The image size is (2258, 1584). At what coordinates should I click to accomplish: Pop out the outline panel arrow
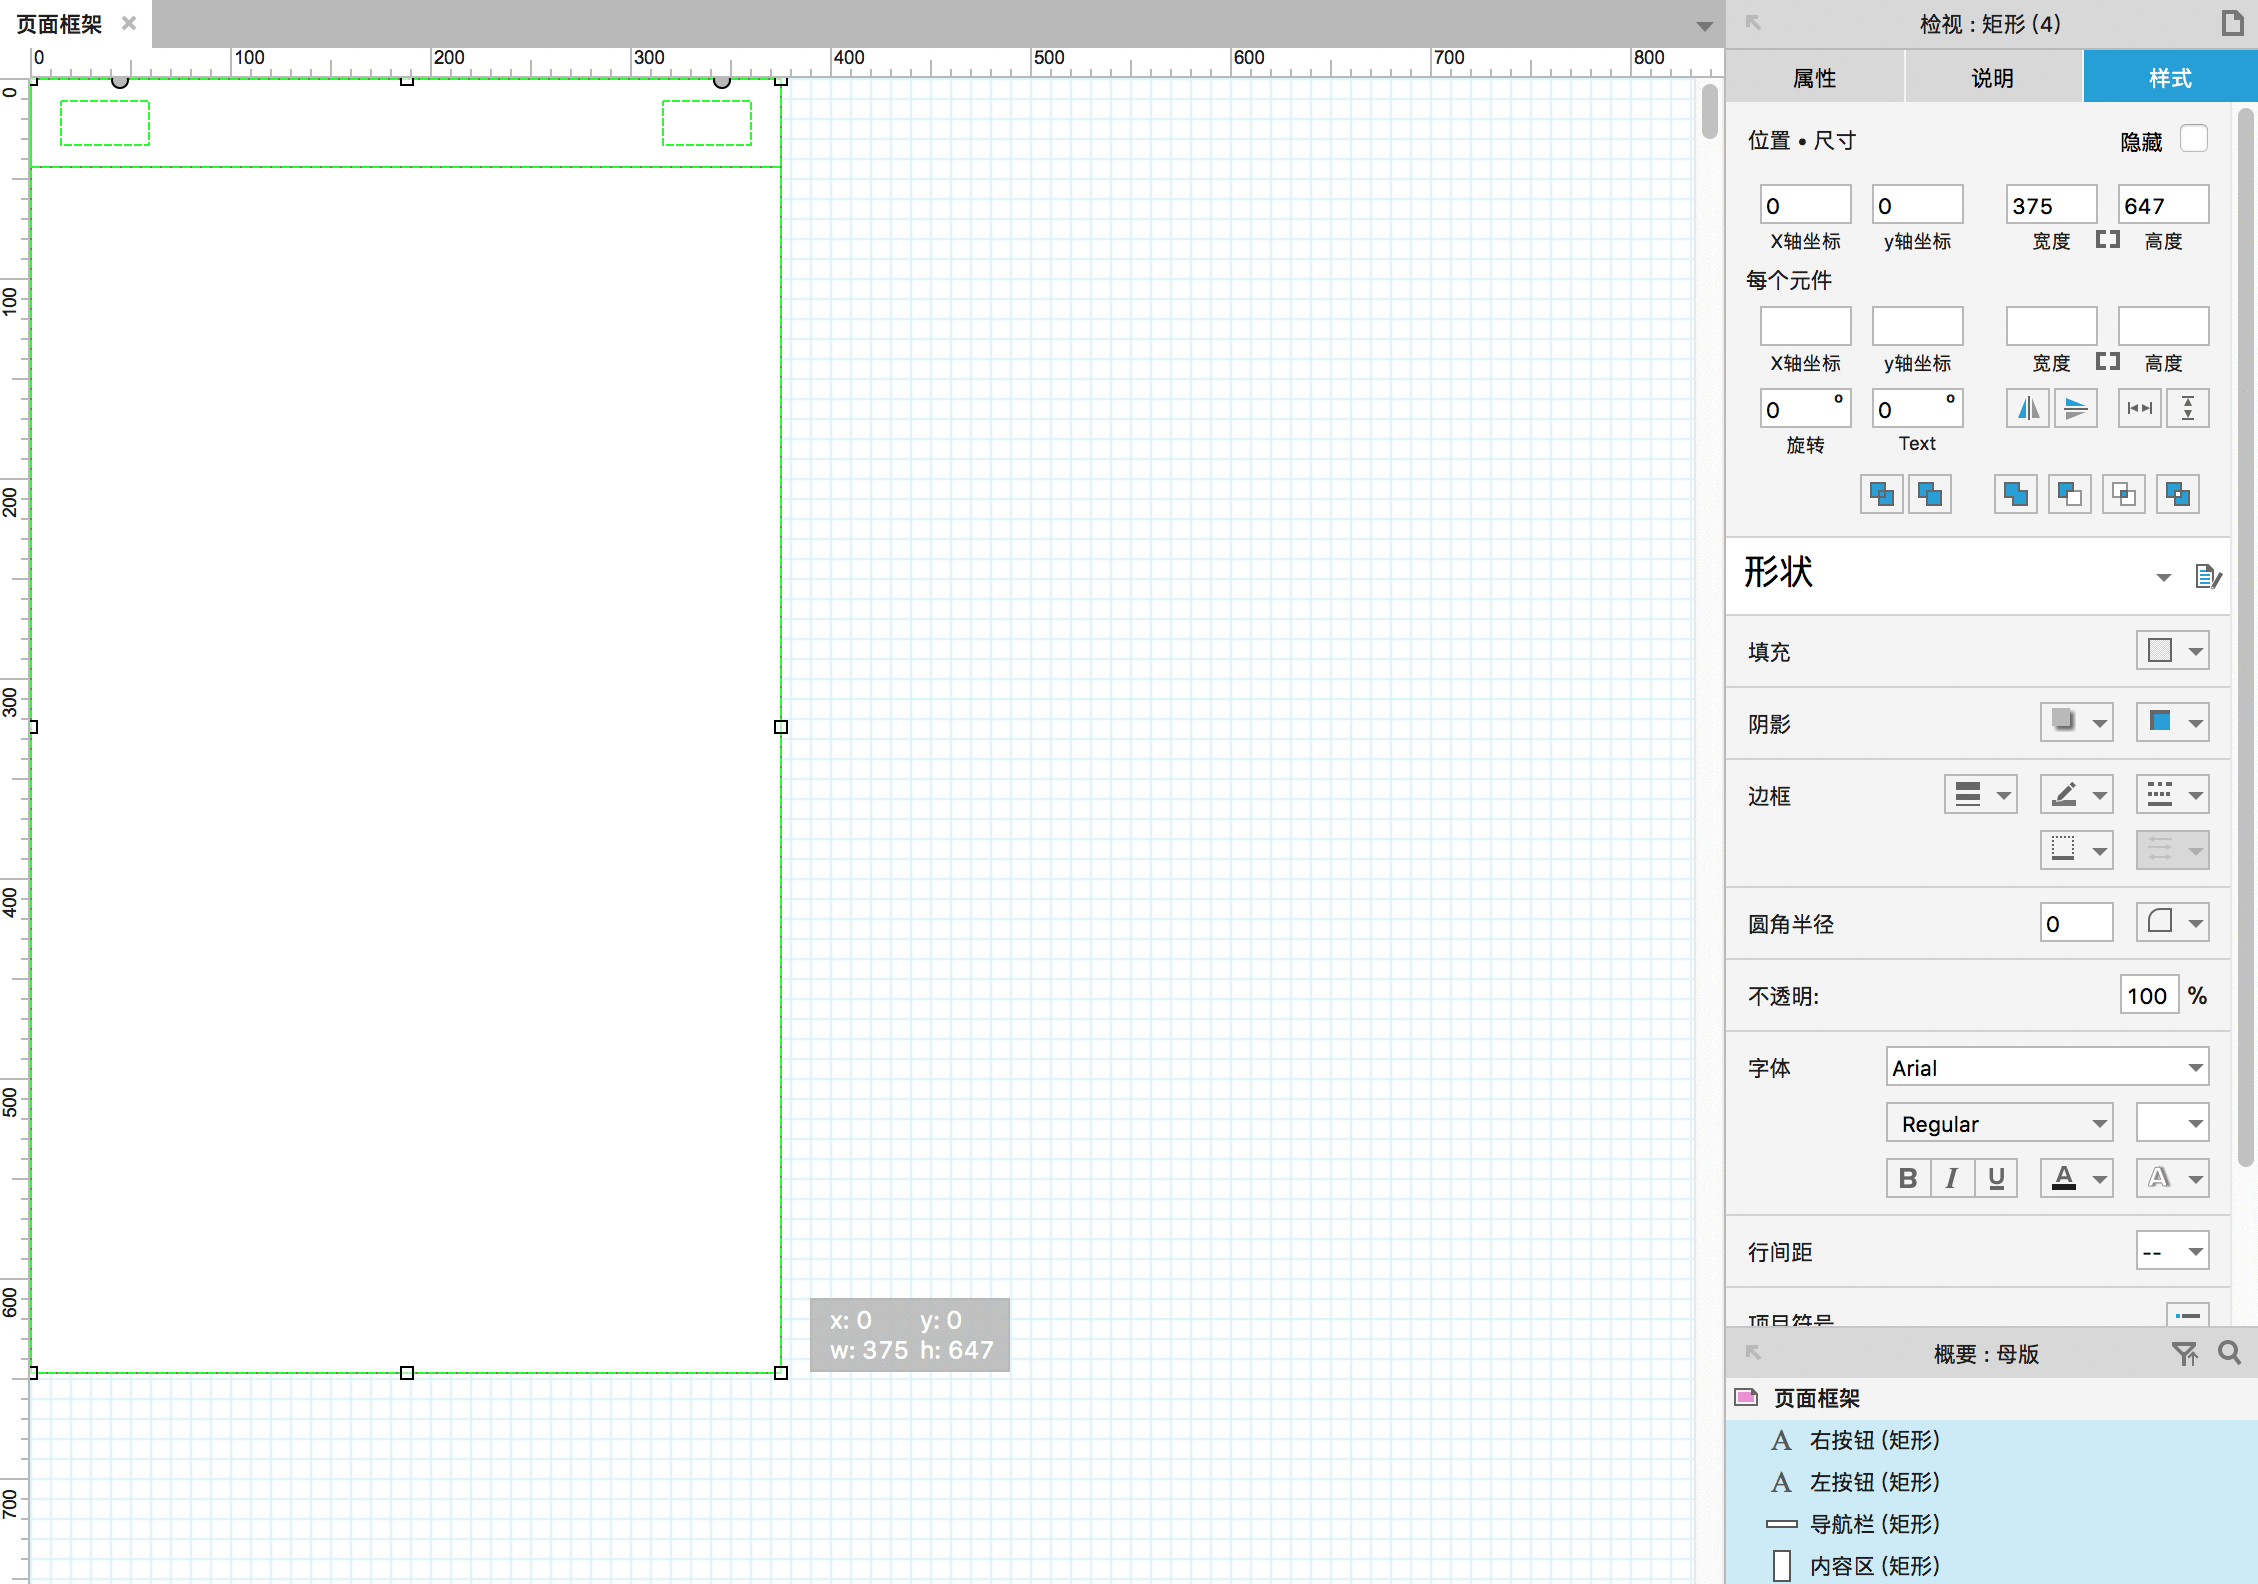coord(1753,1353)
